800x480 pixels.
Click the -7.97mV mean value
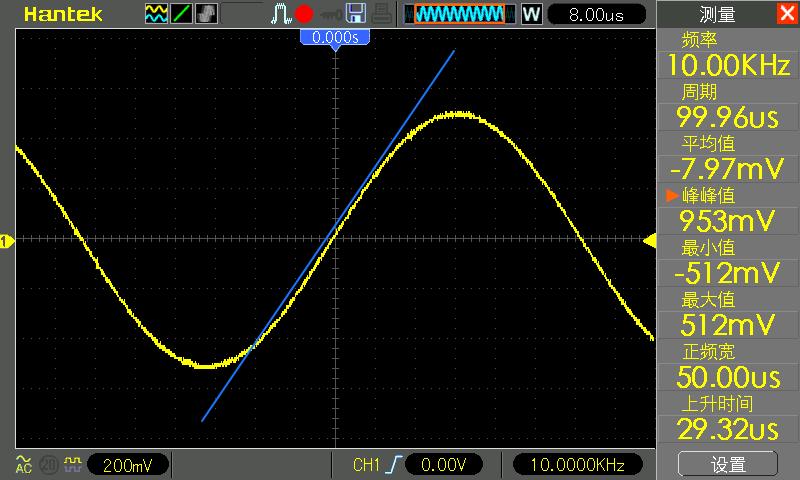[728, 169]
